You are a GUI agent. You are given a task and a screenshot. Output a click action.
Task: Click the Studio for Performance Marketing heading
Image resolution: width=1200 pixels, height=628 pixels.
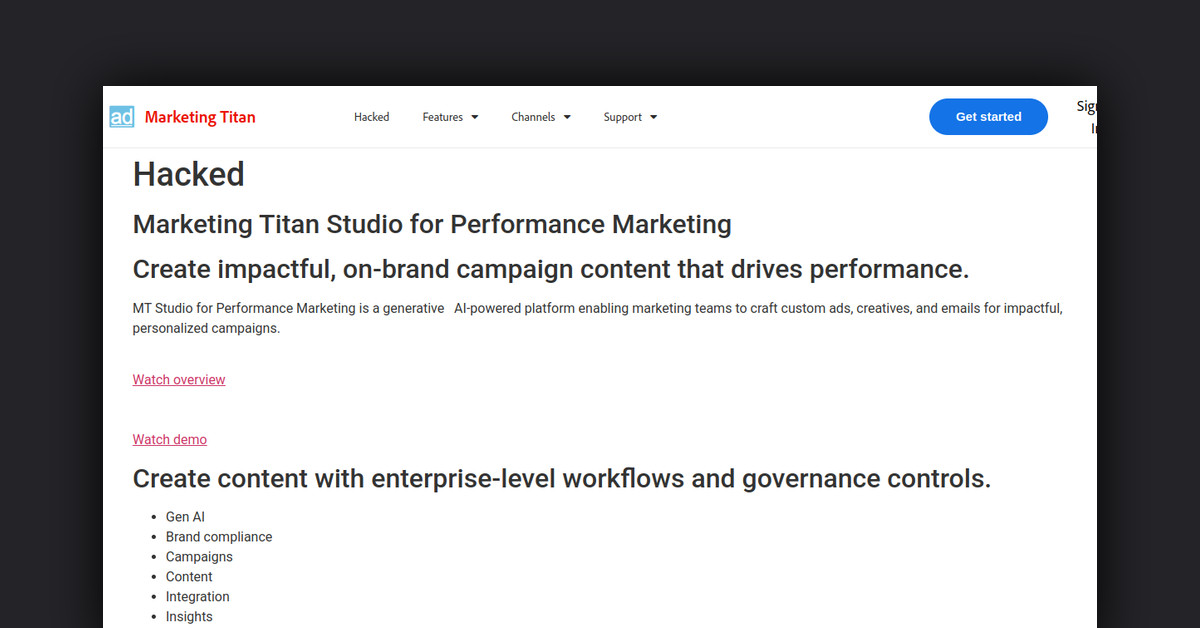(432, 224)
